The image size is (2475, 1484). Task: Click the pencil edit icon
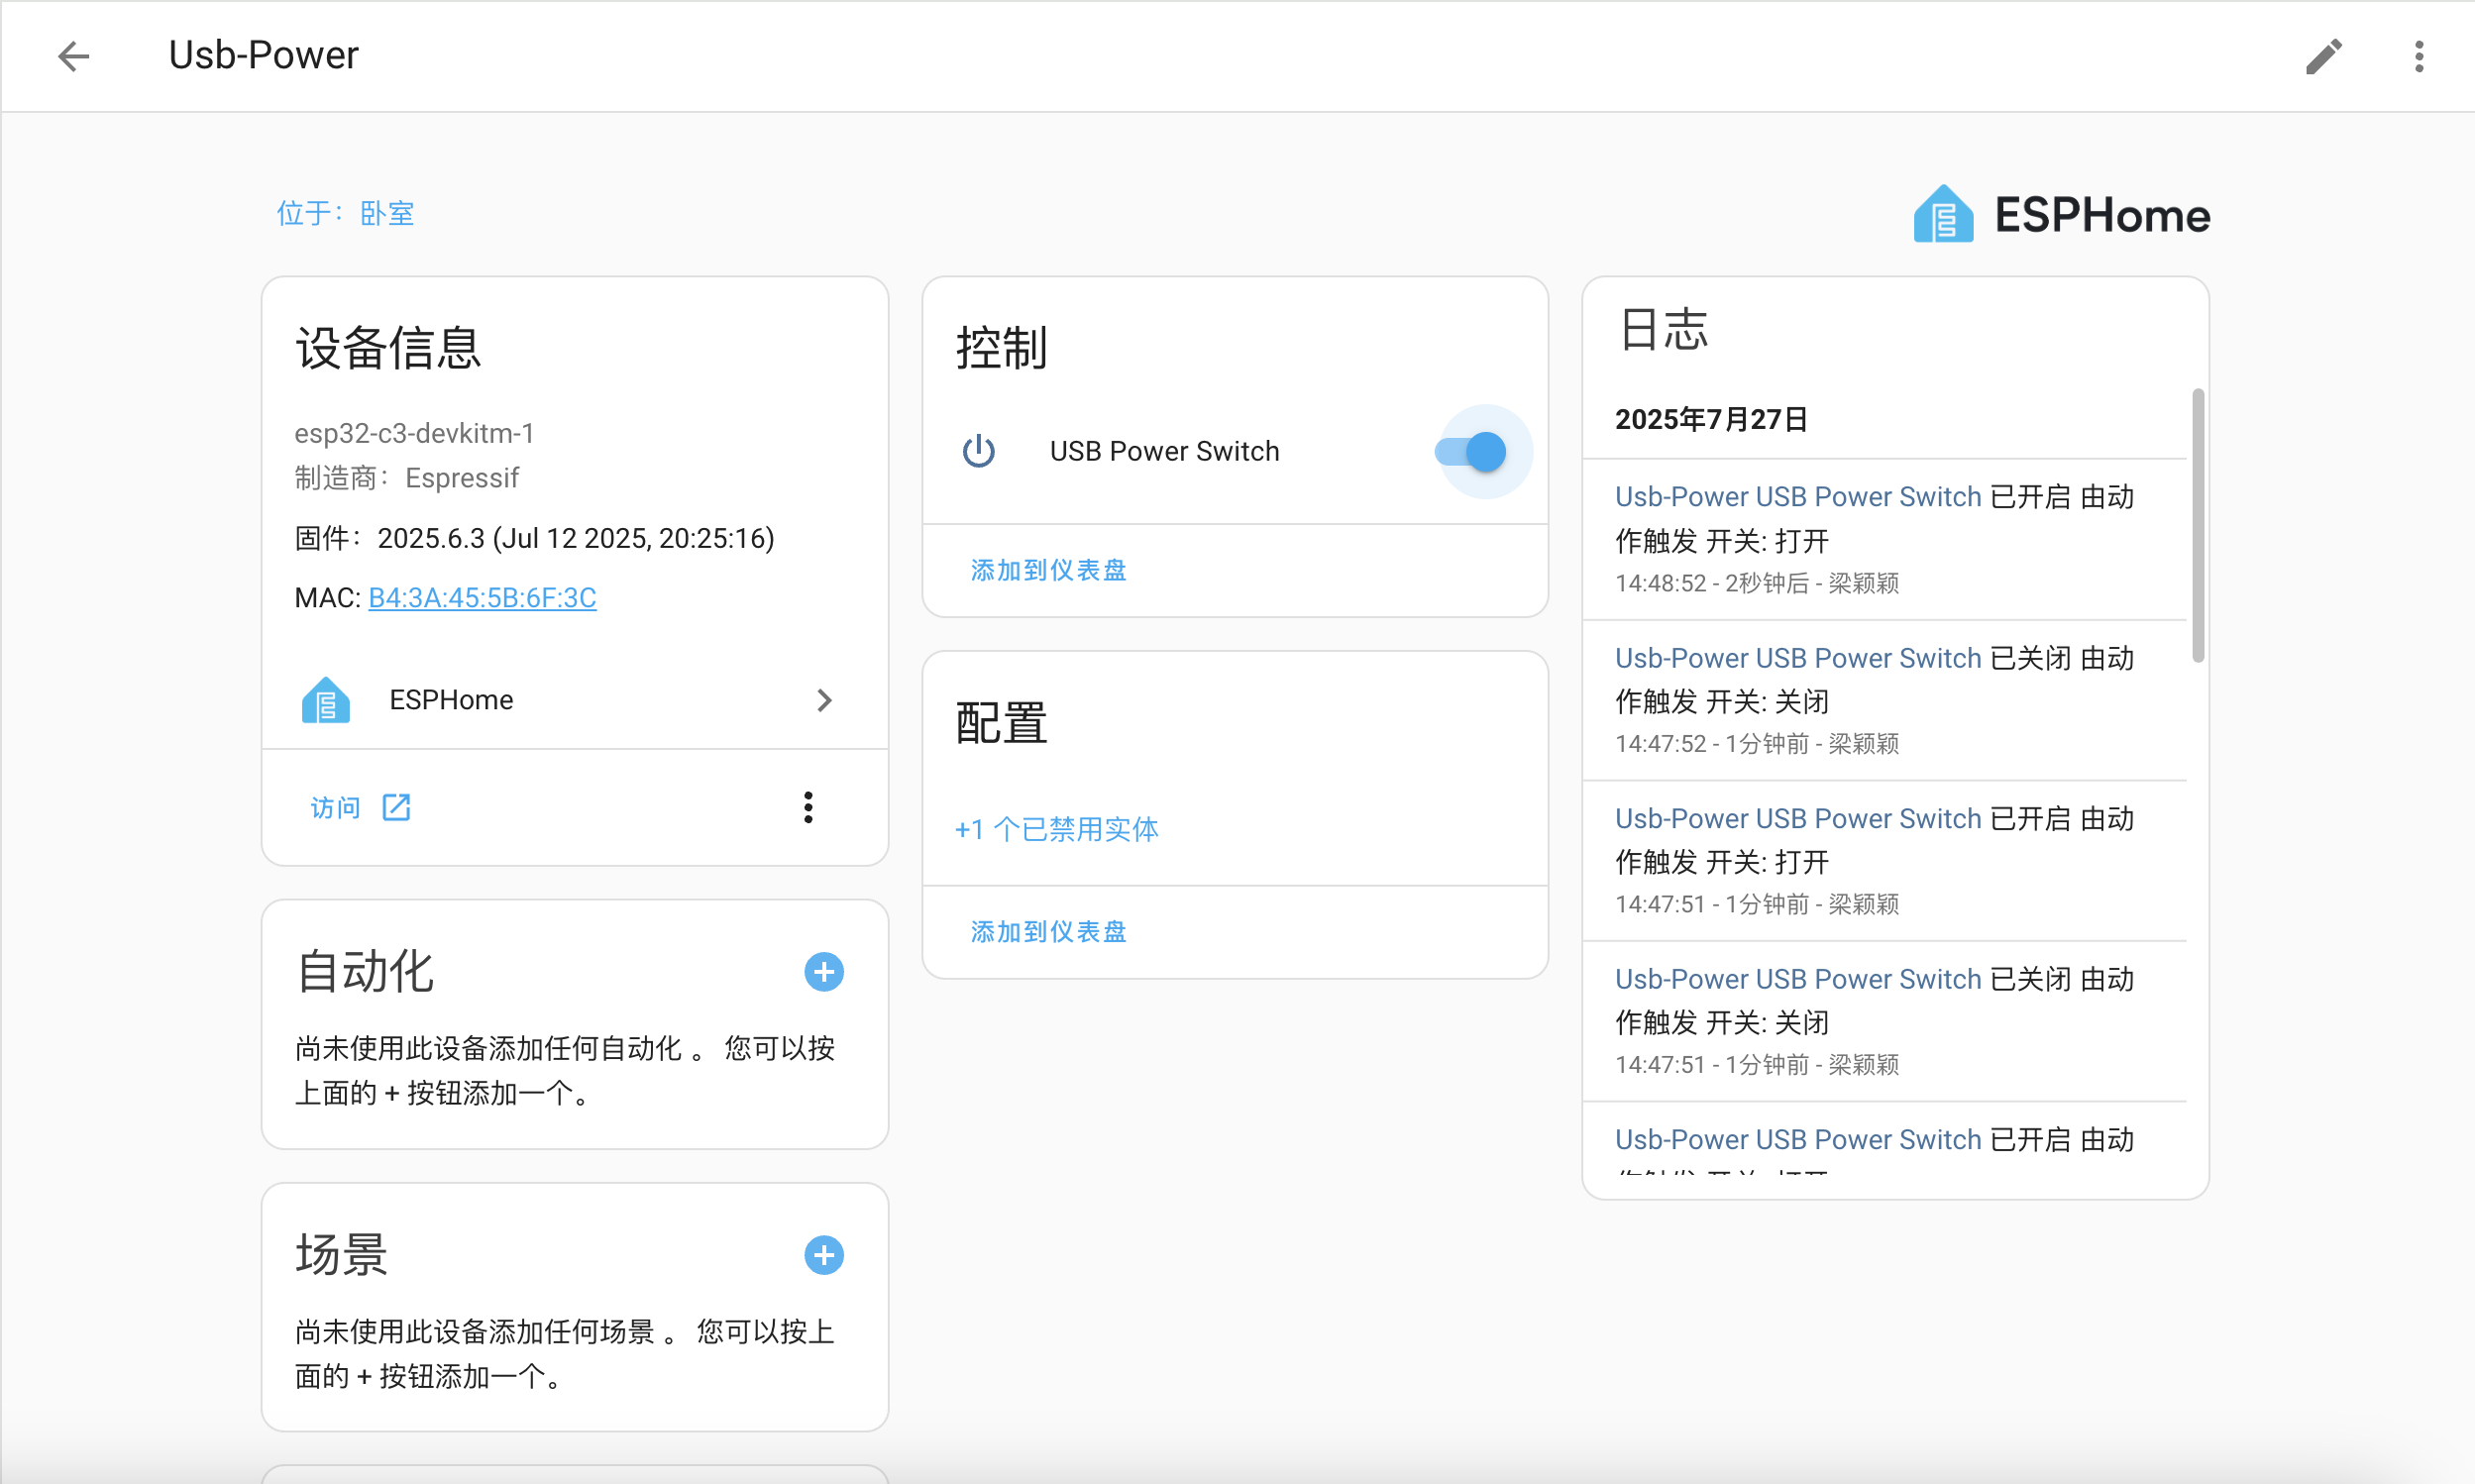(2323, 56)
